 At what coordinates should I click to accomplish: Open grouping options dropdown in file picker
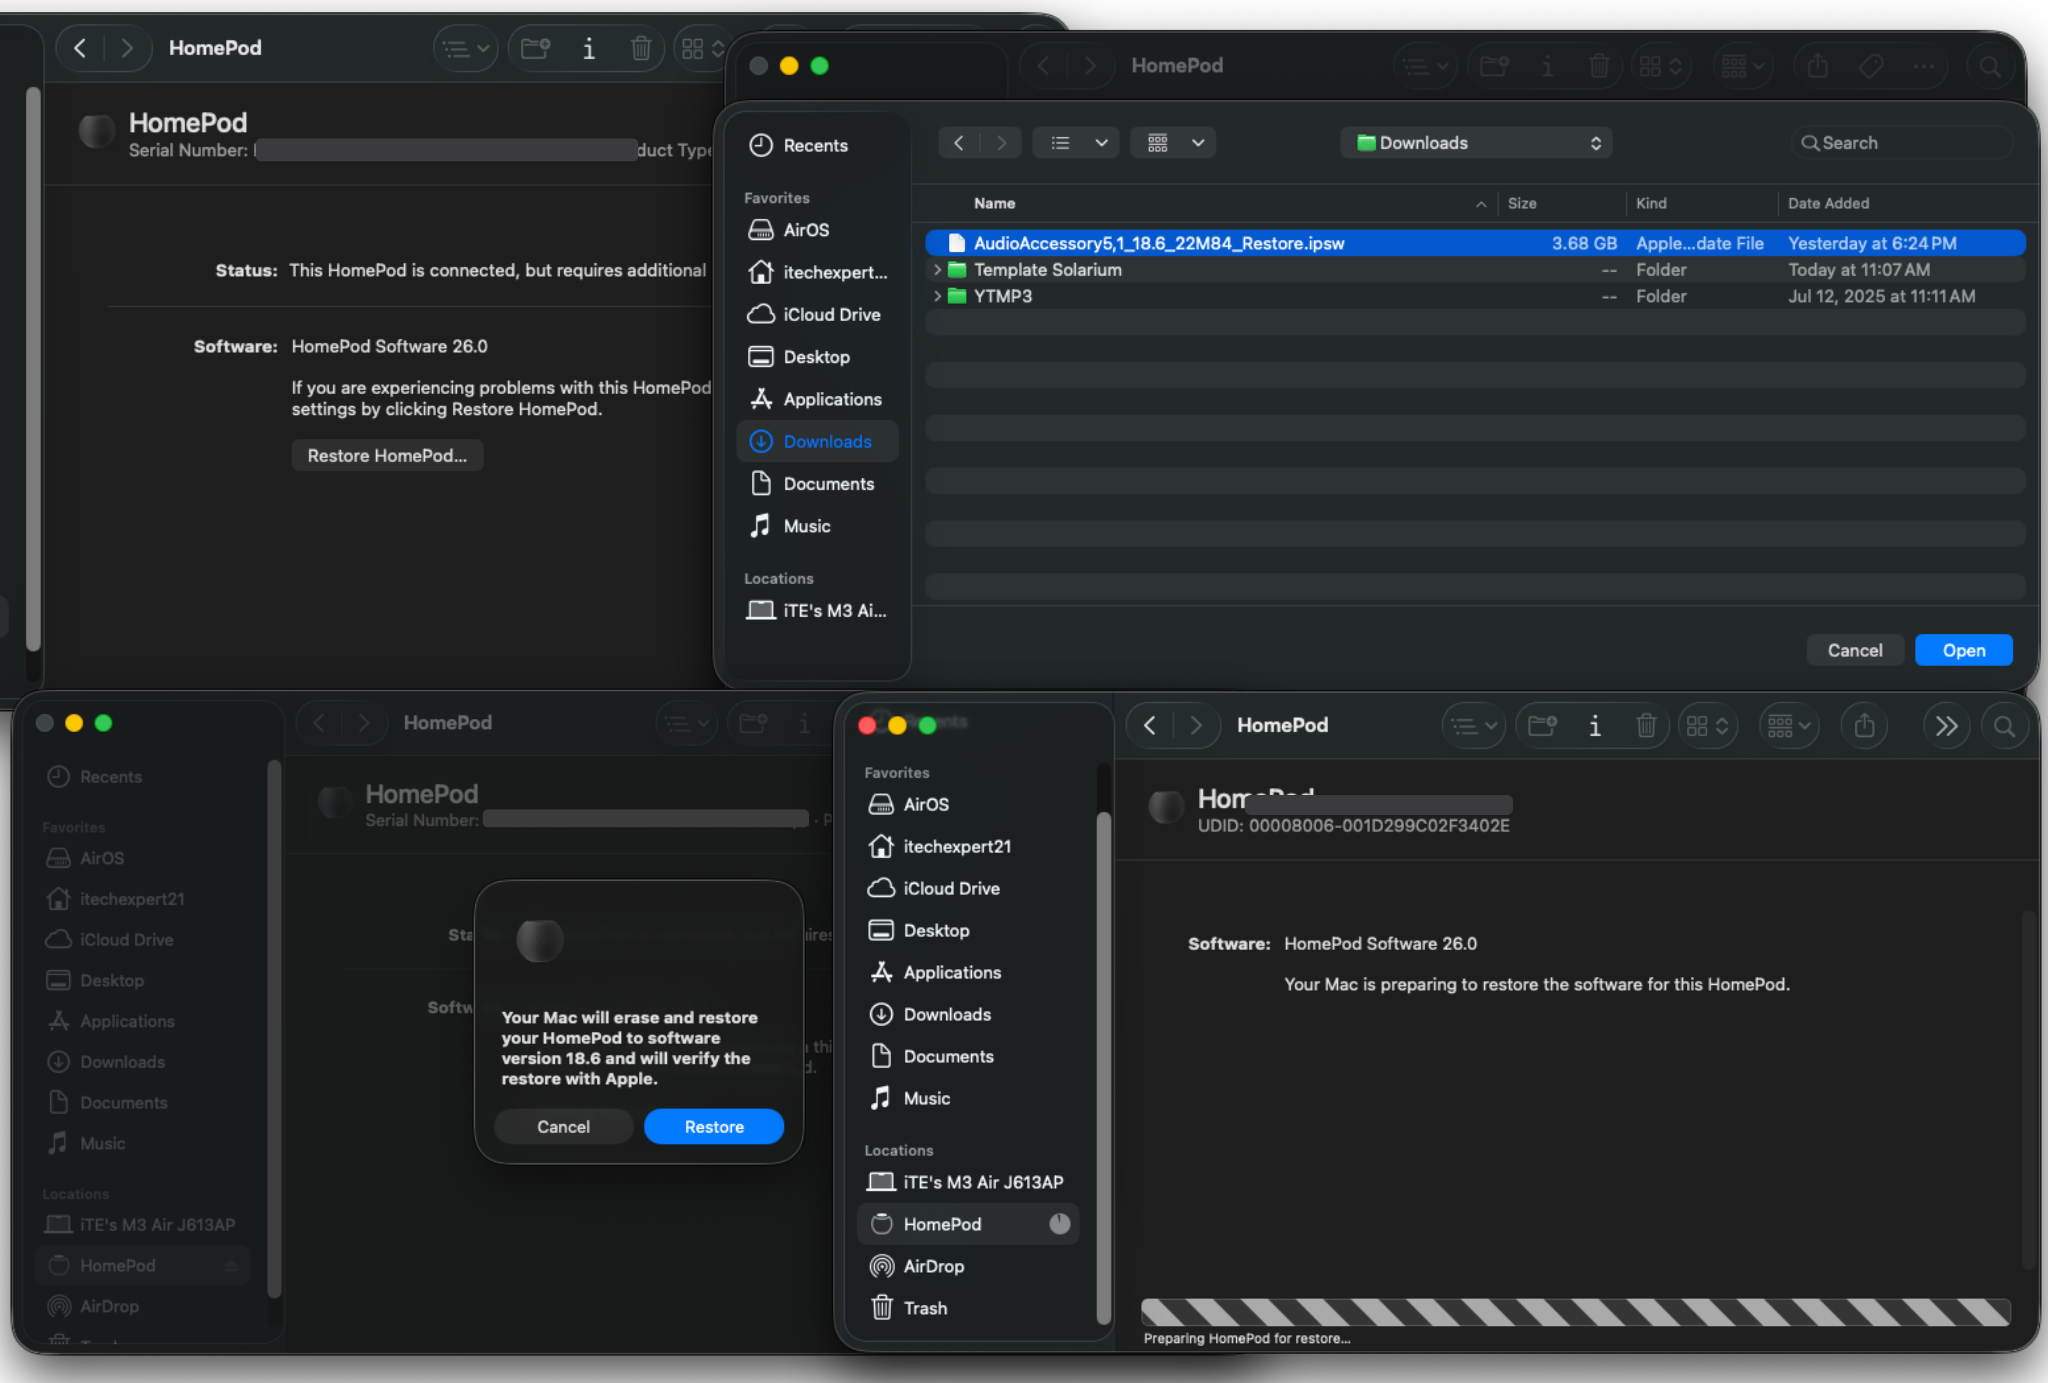pos(1173,143)
